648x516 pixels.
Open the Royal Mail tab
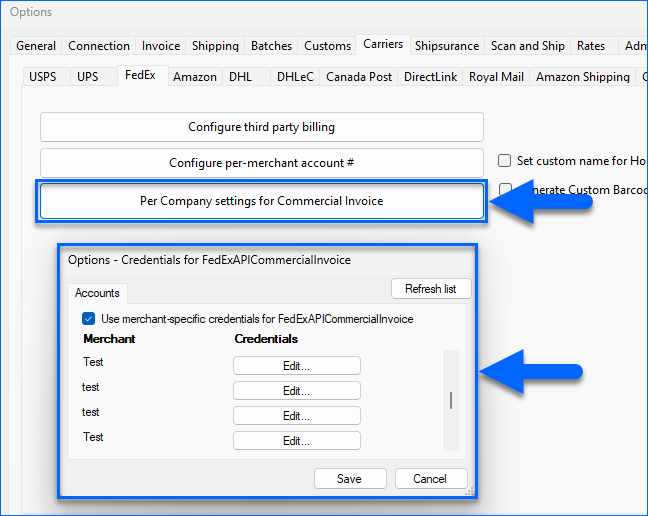coord(496,76)
